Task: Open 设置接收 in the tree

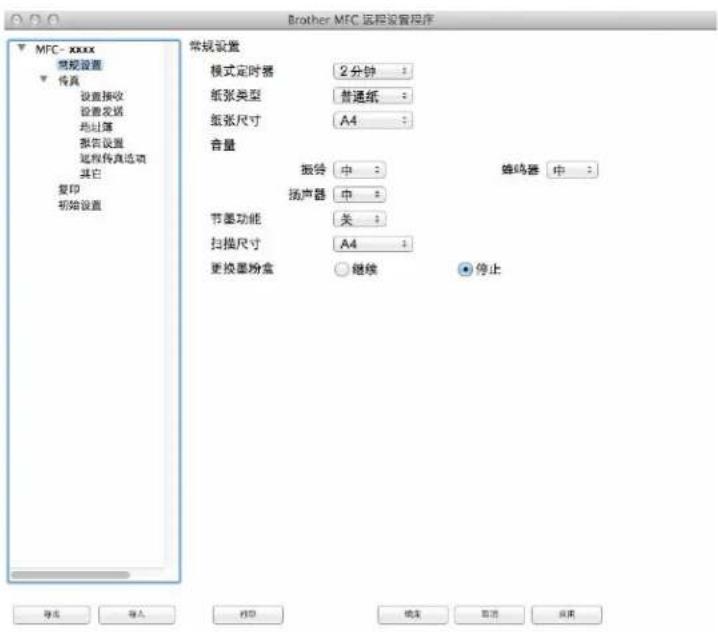Action: point(102,96)
